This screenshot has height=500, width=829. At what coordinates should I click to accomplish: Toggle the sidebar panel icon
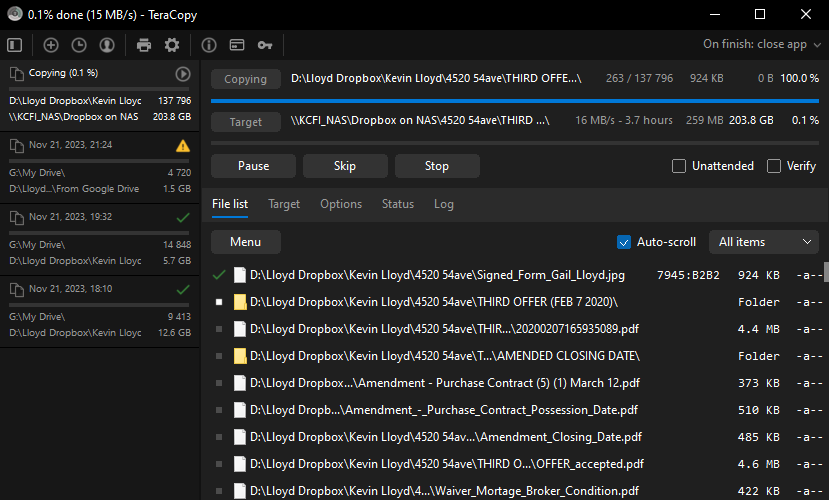(15, 45)
